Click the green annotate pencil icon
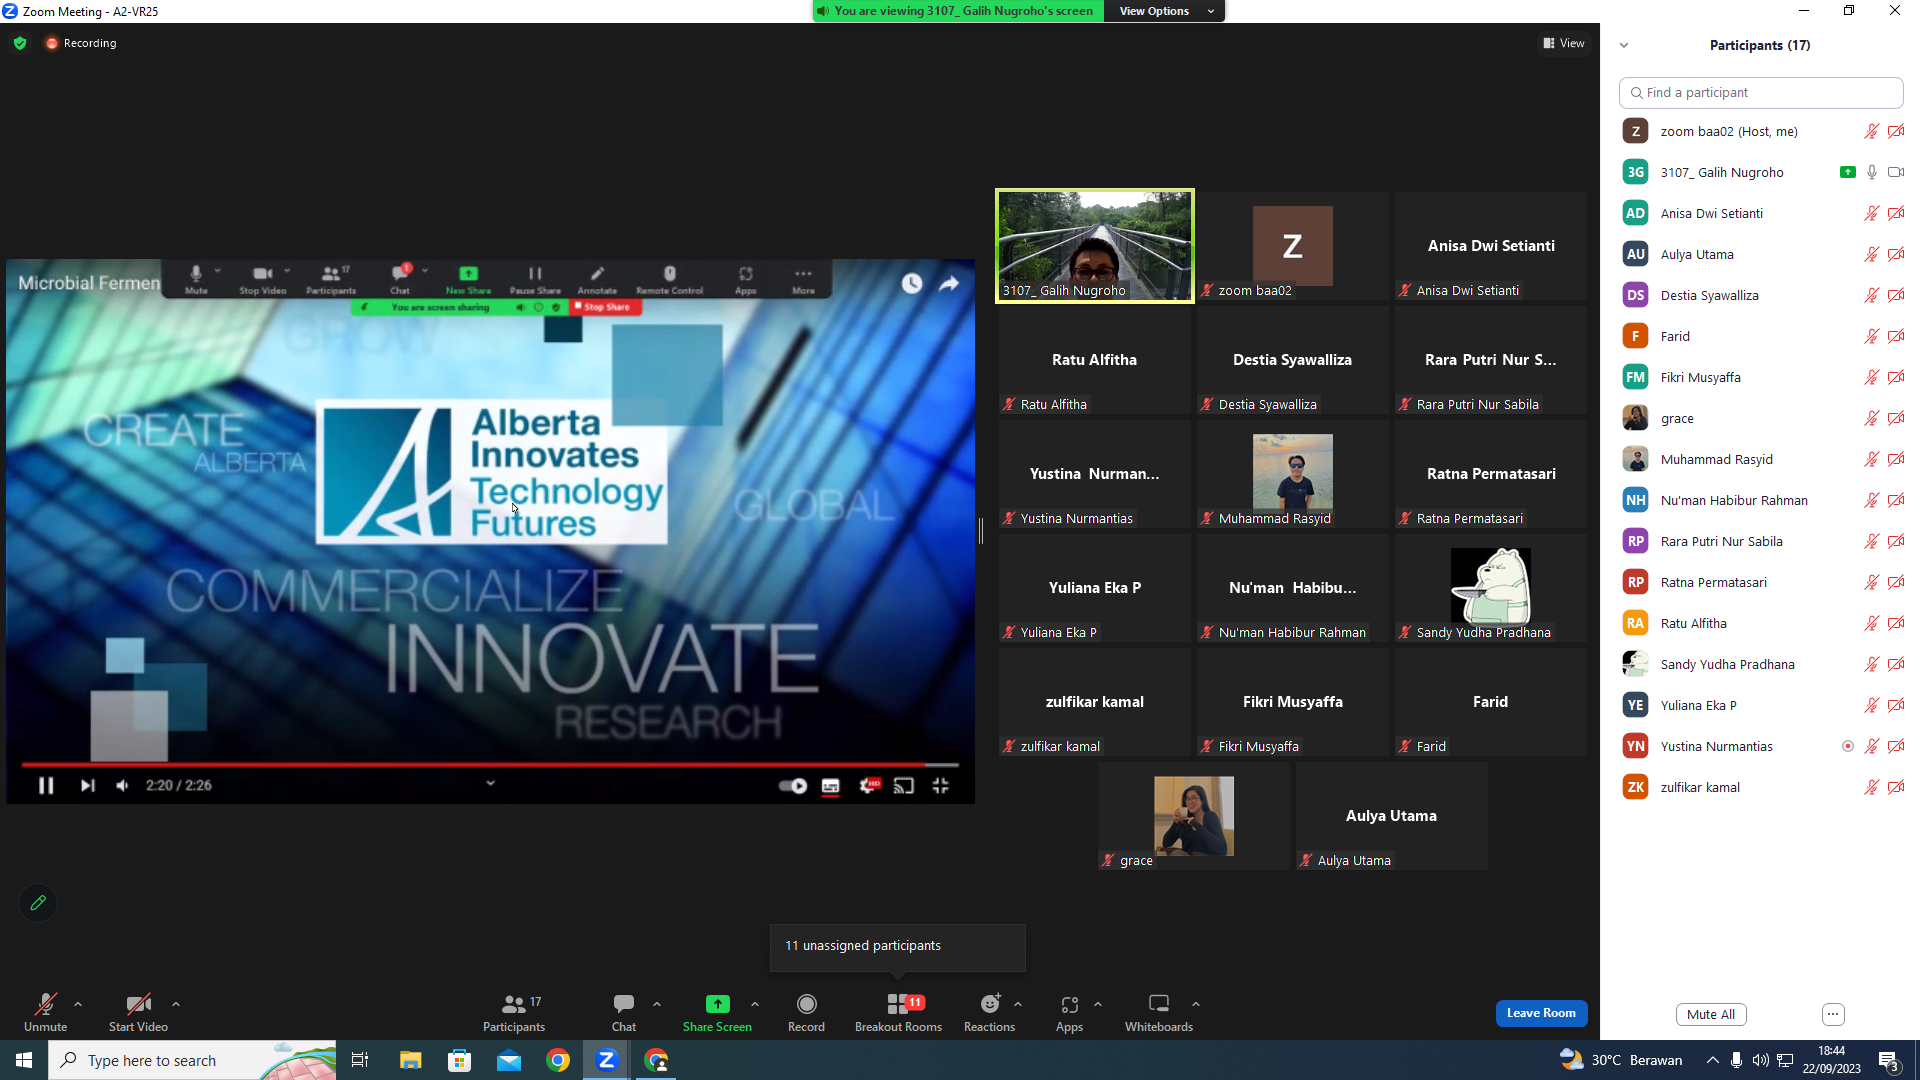 [x=38, y=903]
